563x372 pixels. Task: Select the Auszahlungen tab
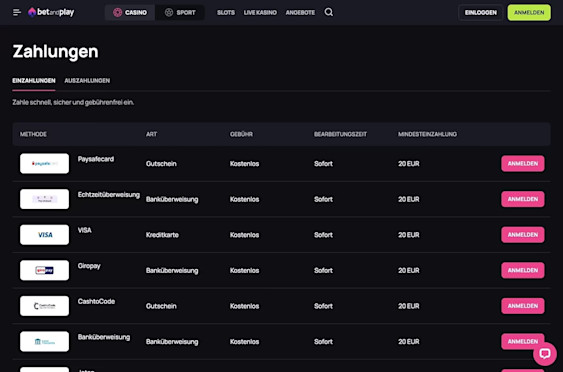(x=87, y=81)
